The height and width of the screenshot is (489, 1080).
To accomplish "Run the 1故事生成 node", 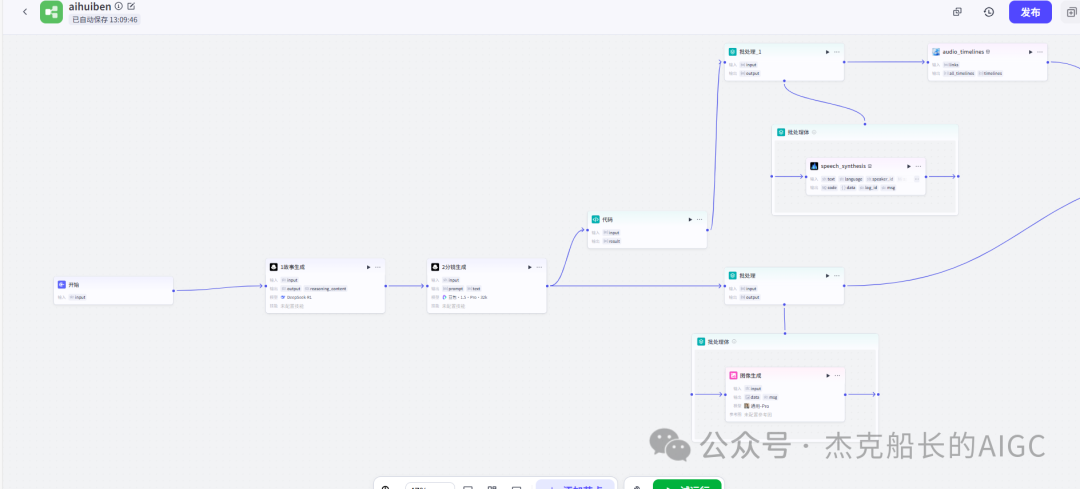I will pyautogui.click(x=368, y=267).
